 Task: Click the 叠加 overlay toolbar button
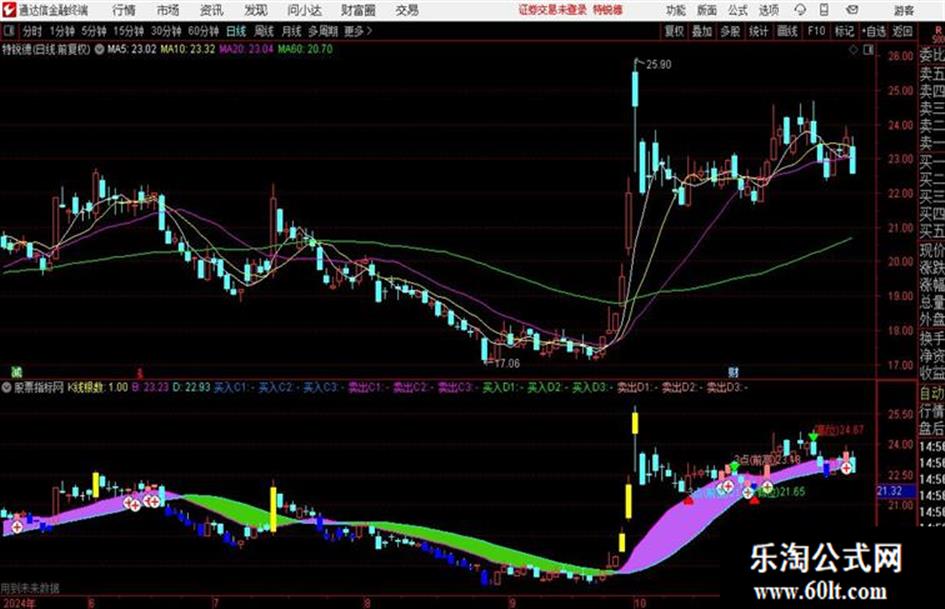coord(702,31)
